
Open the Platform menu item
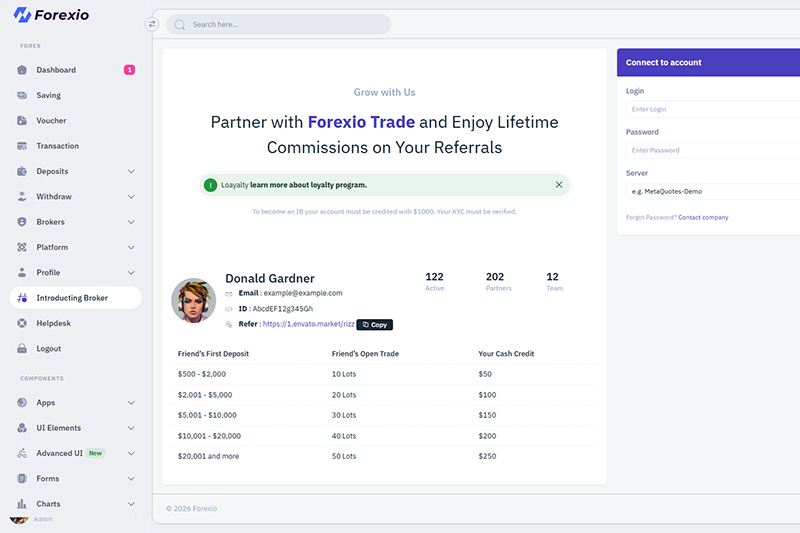click(x=52, y=247)
